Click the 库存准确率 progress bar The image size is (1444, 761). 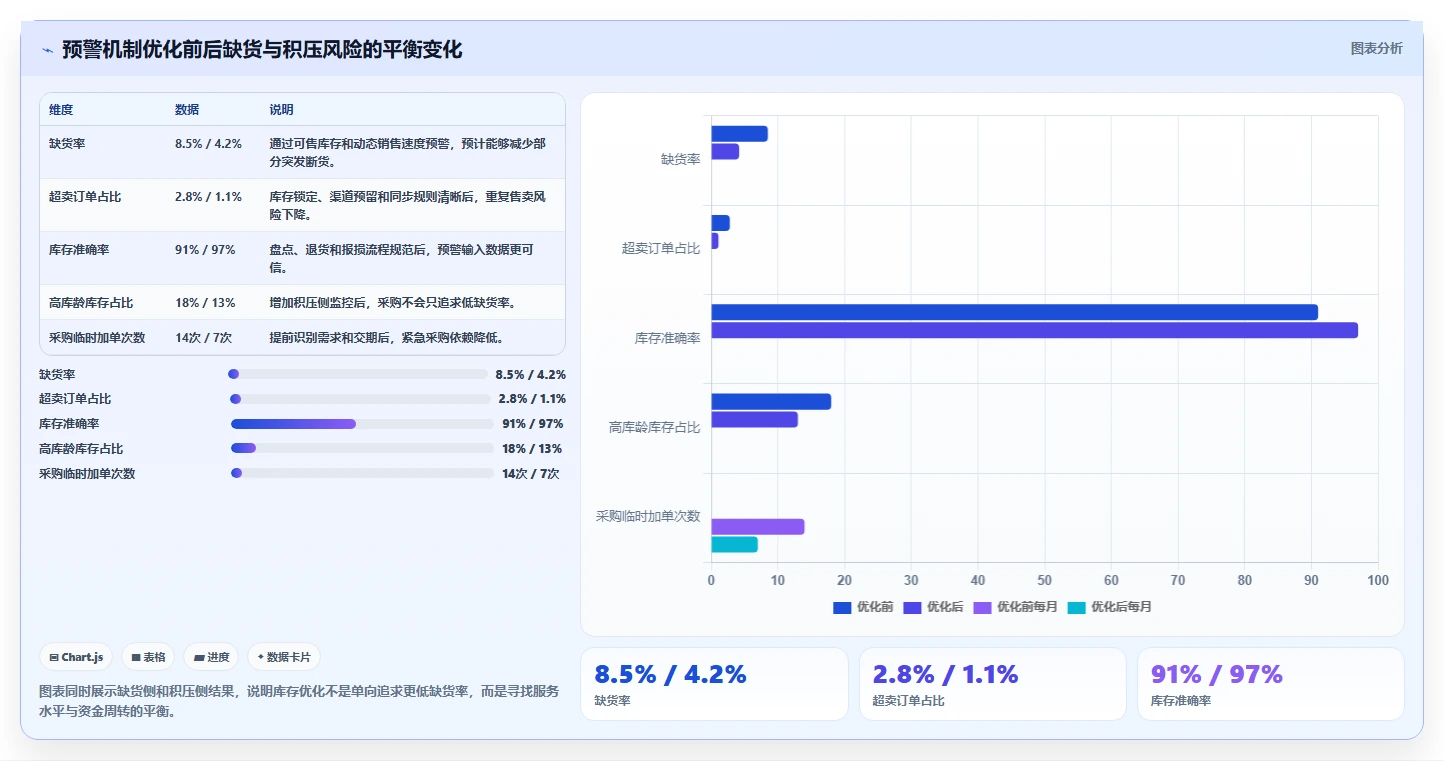click(x=363, y=424)
